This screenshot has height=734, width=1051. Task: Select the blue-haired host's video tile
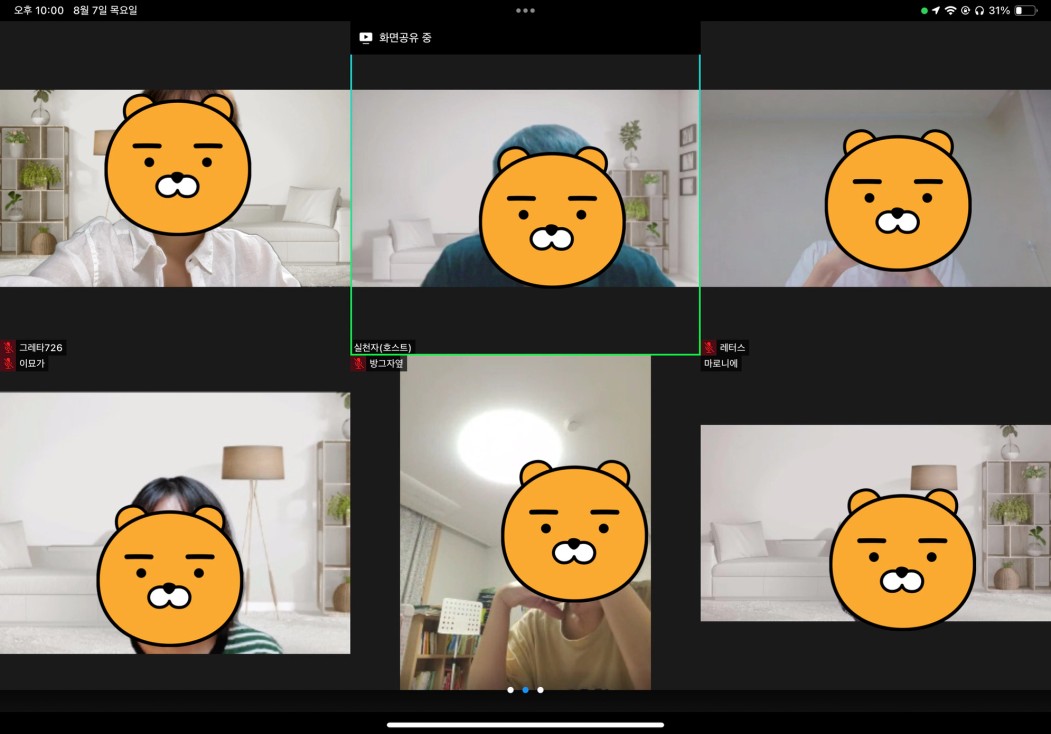click(526, 188)
